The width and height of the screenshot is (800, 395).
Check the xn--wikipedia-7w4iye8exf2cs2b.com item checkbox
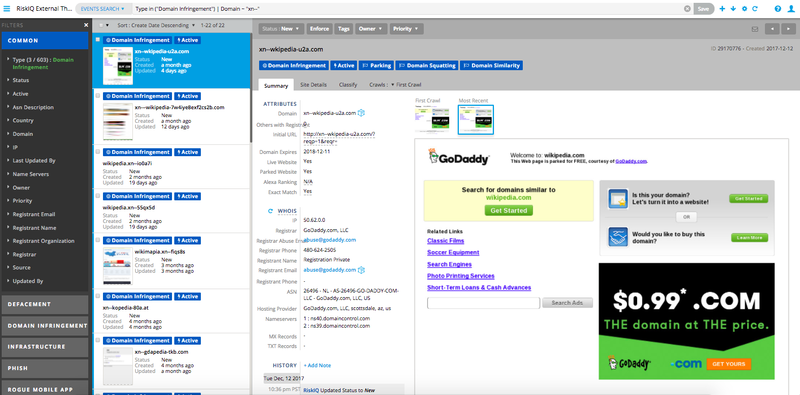[x=98, y=96]
